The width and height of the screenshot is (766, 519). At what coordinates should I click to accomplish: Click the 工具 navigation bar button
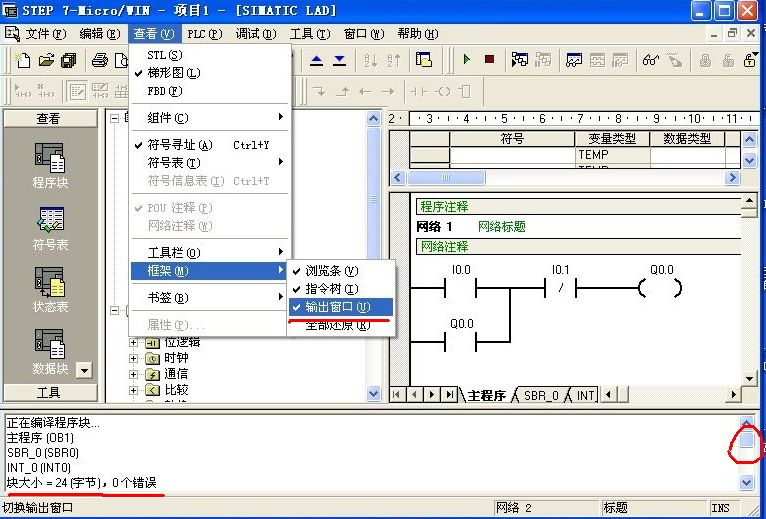(50, 392)
